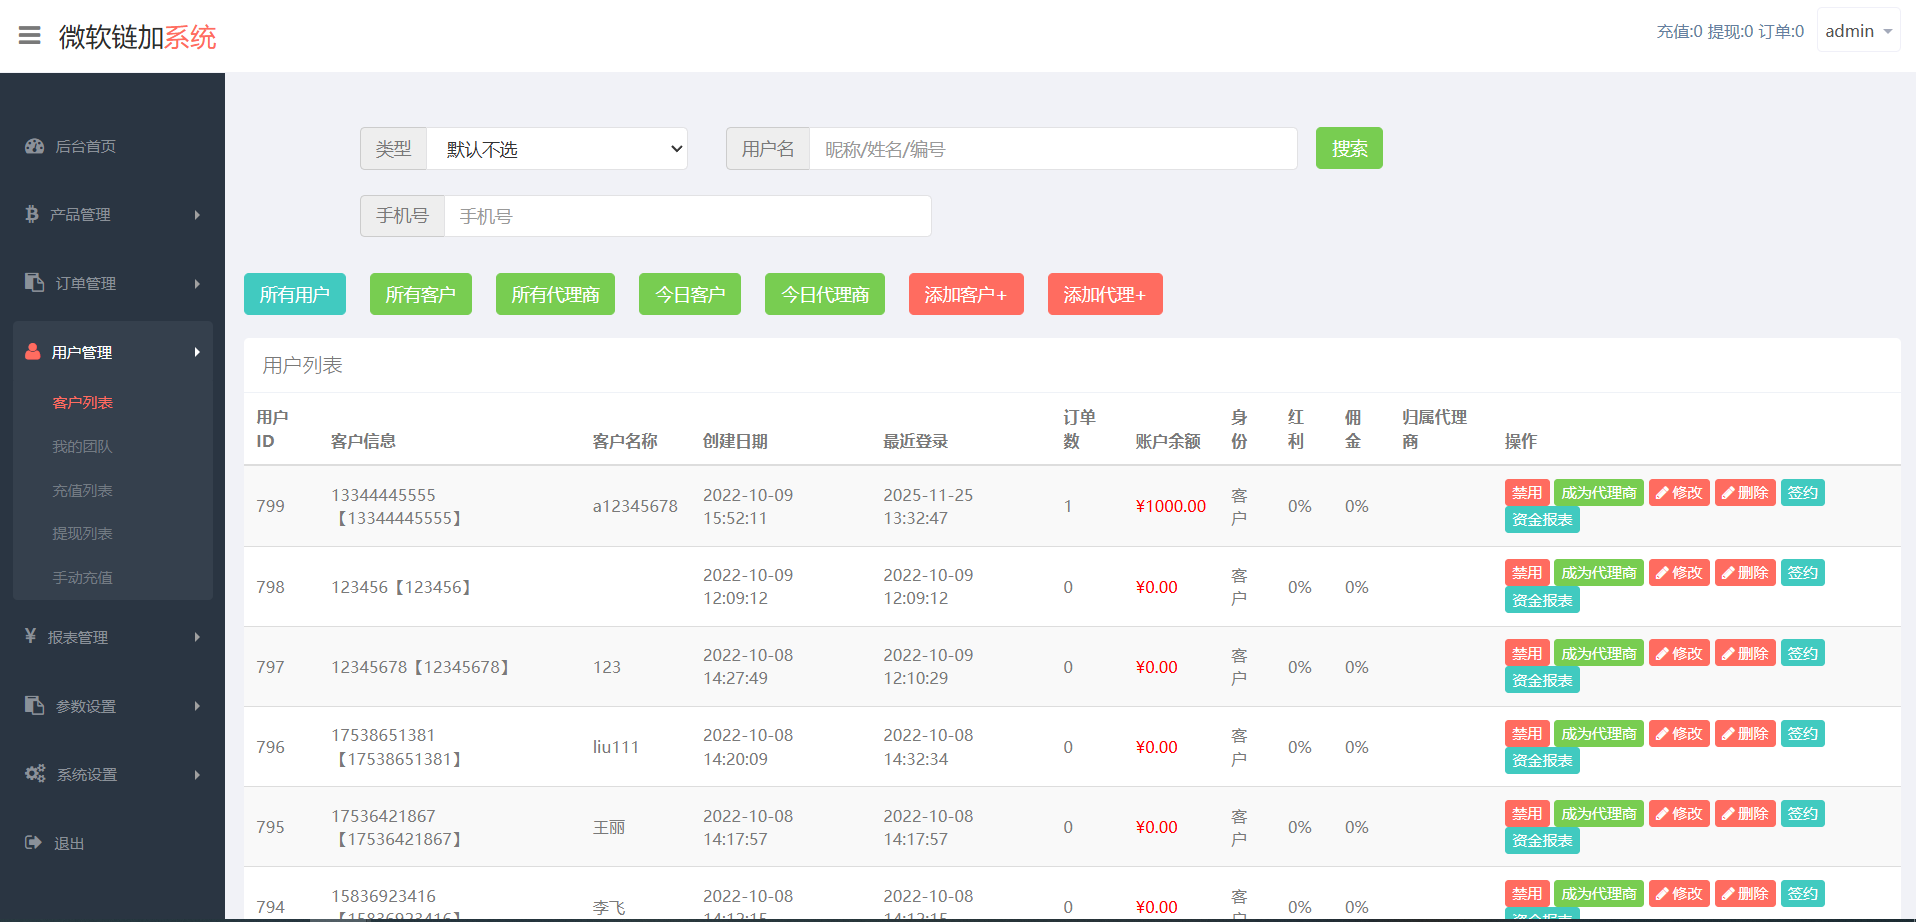
Task: Expand the 参数设置 submenu arrow
Action: click(197, 706)
